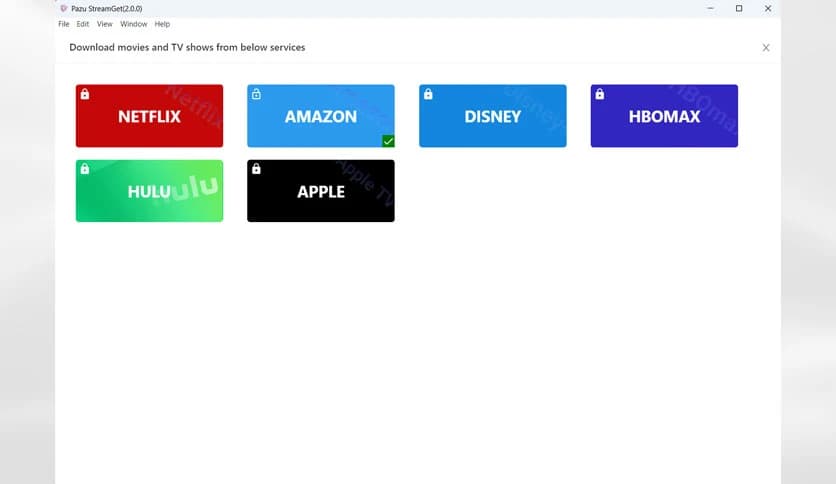Click the green checkmark on Amazon tile
The image size is (836, 484).
pyautogui.click(x=388, y=141)
